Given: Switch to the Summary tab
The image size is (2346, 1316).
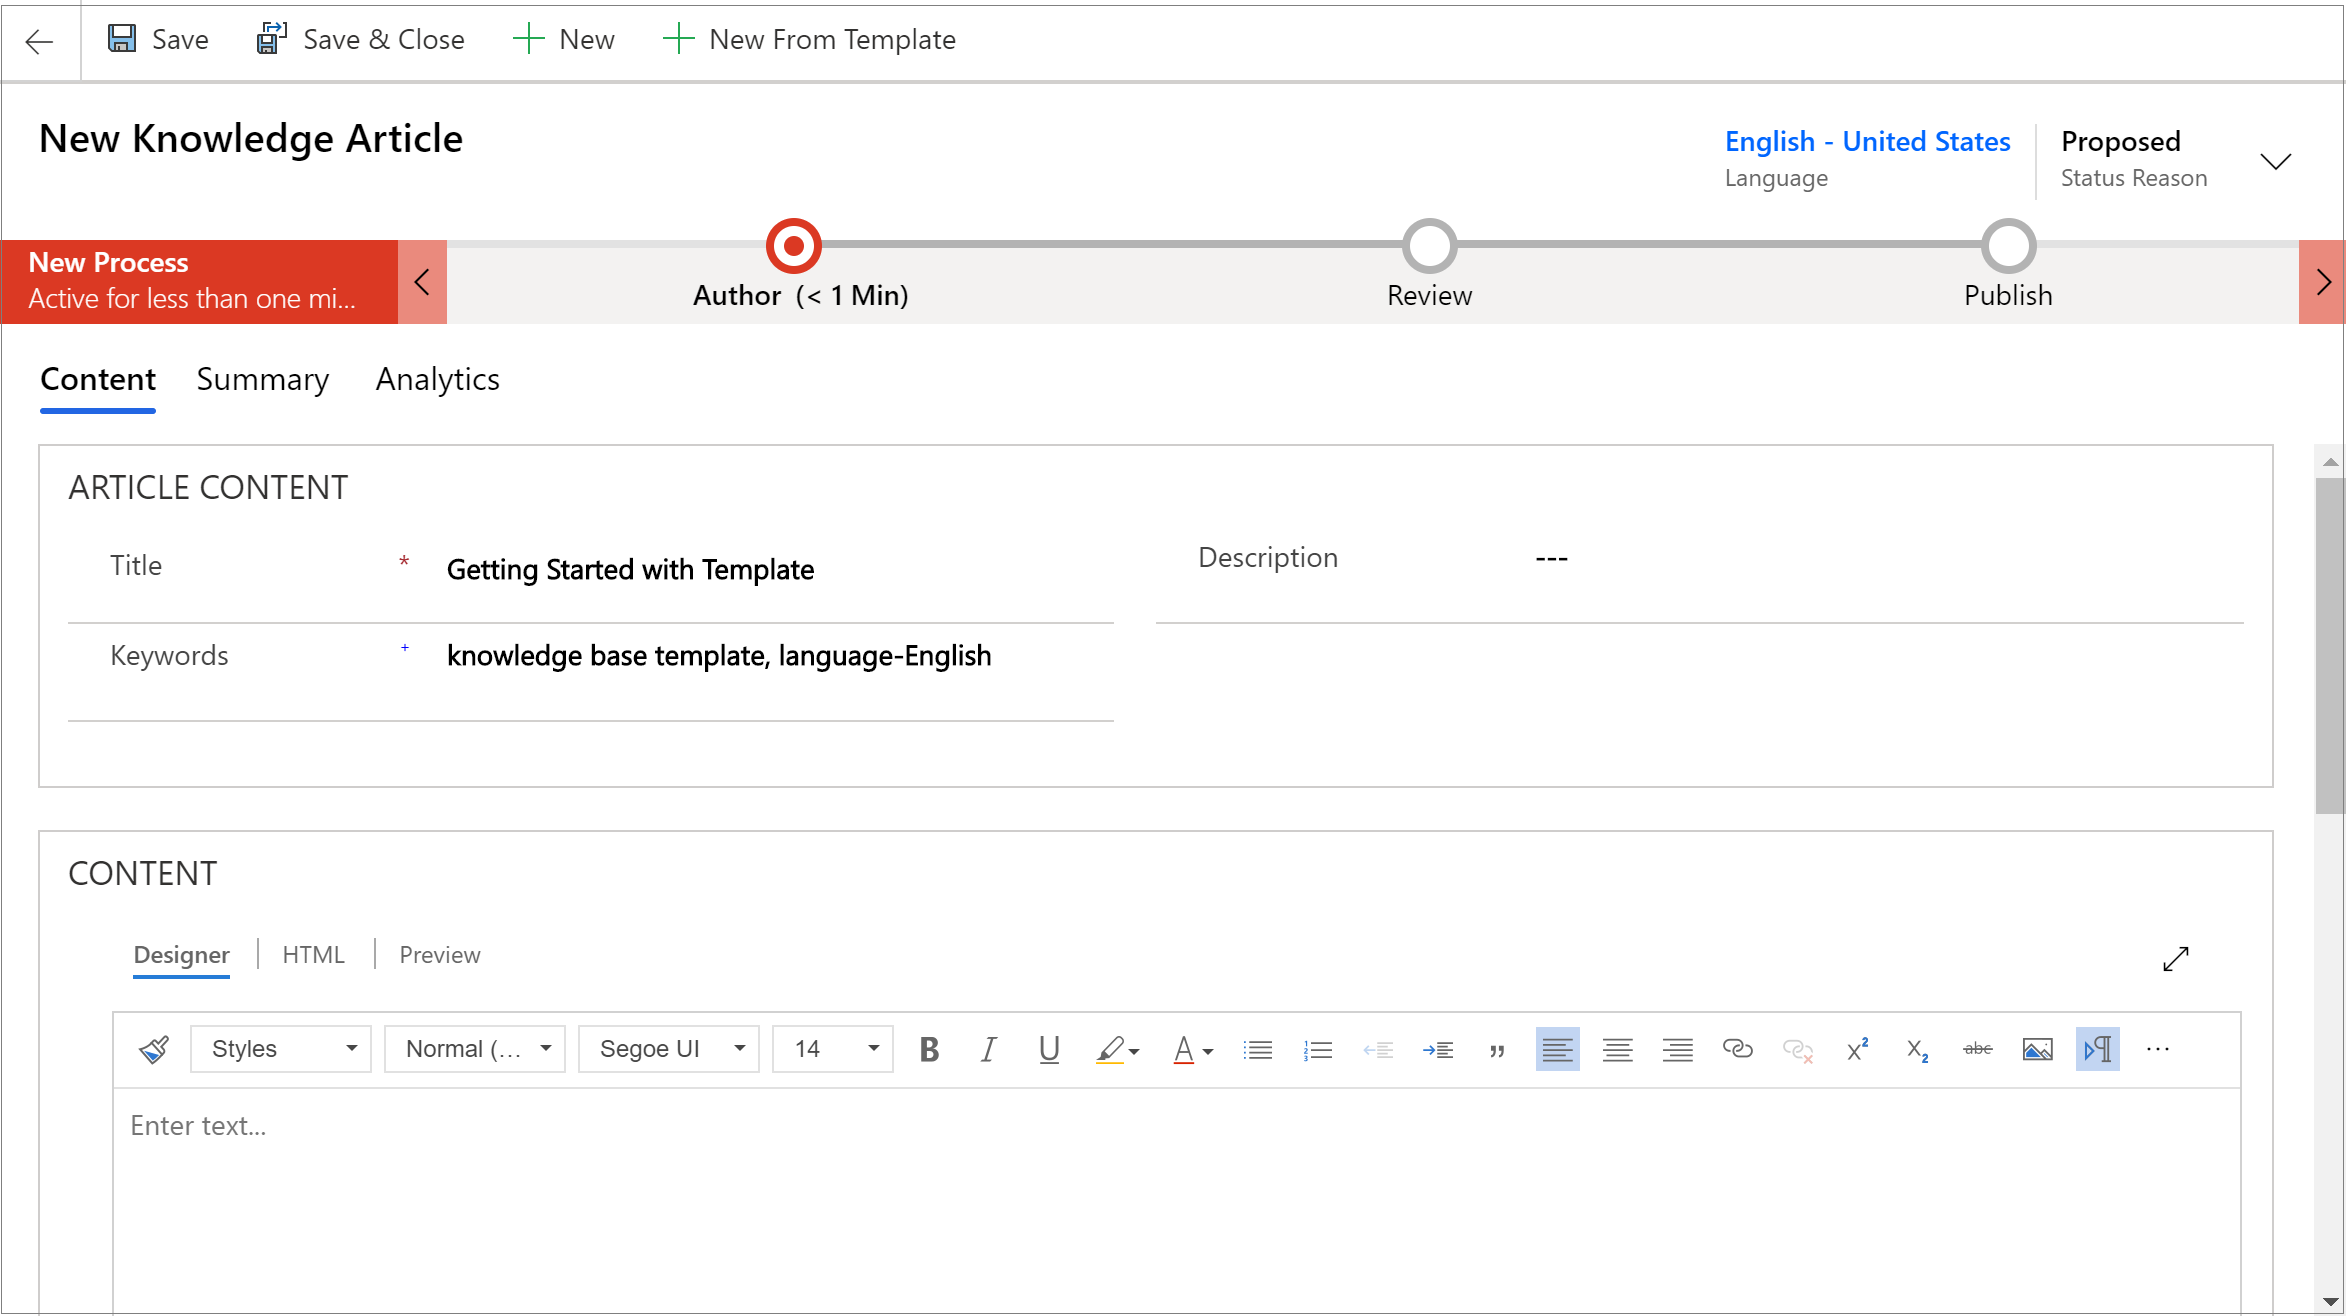Looking at the screenshot, I should click(261, 379).
